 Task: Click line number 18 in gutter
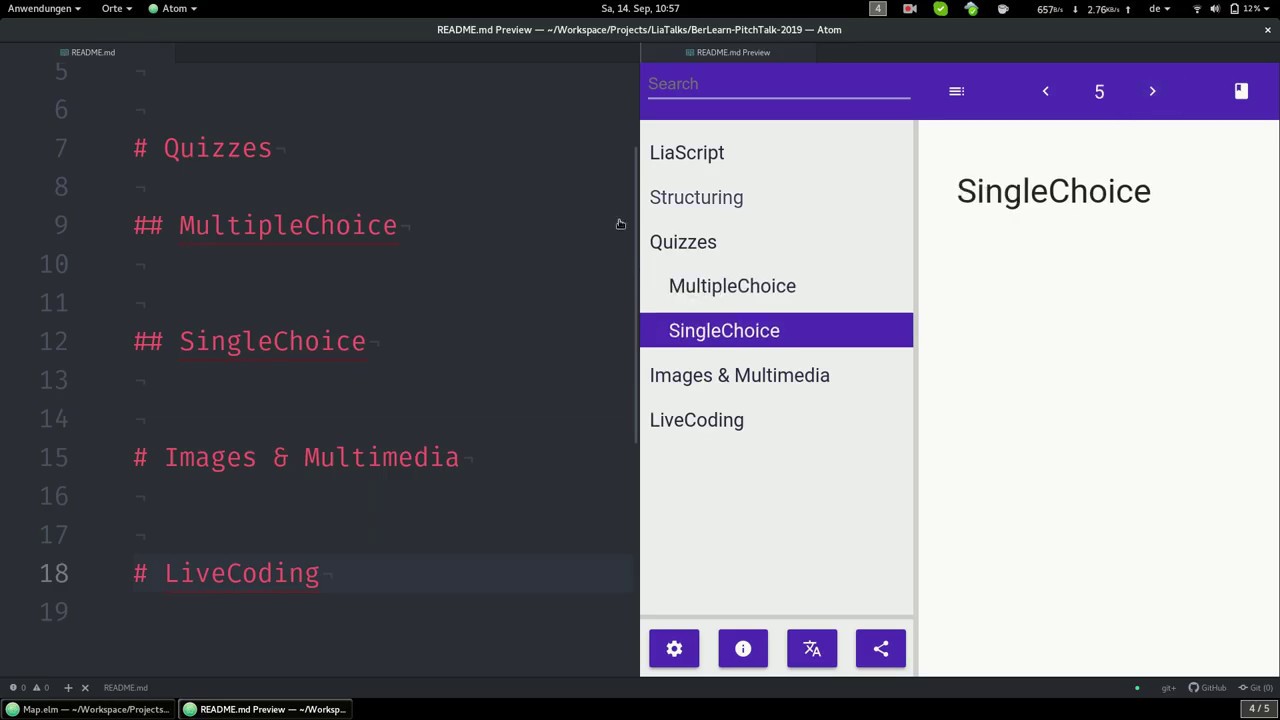point(54,573)
